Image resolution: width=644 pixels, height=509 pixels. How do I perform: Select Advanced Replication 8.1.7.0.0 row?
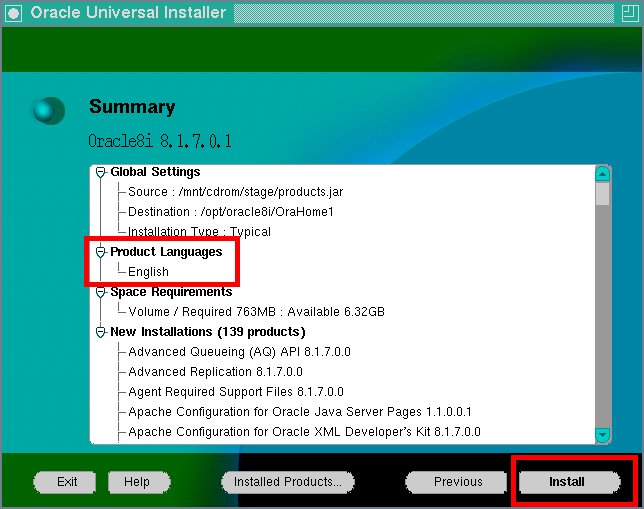click(x=215, y=372)
